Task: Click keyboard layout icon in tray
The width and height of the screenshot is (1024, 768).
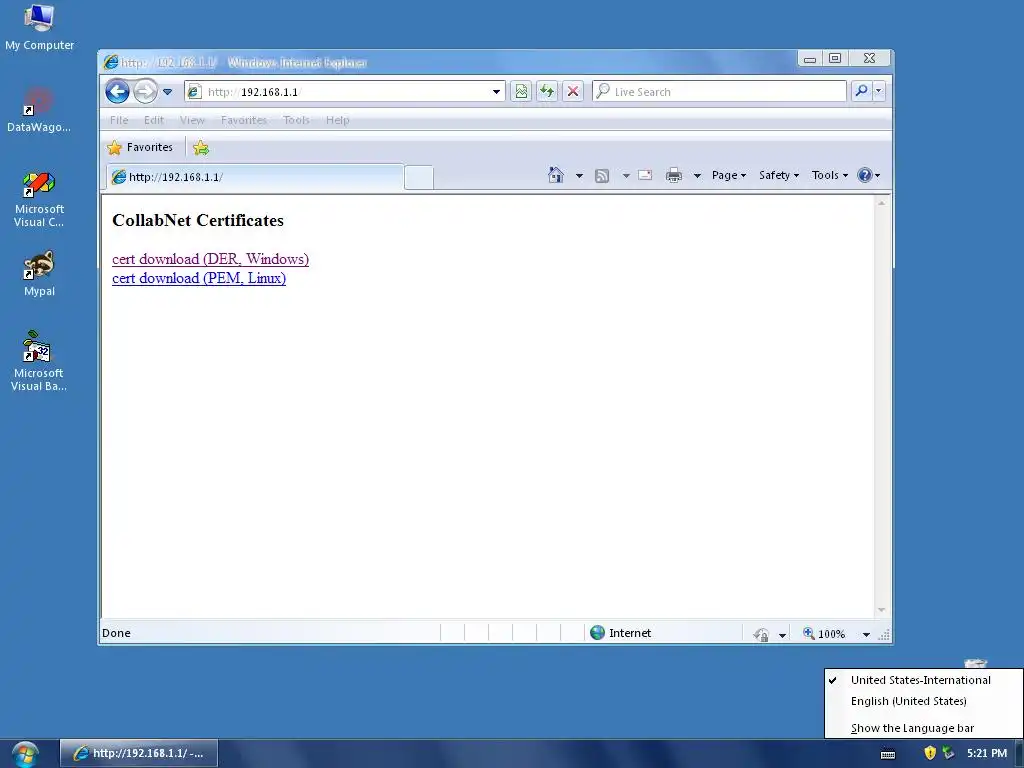Action: click(x=888, y=754)
